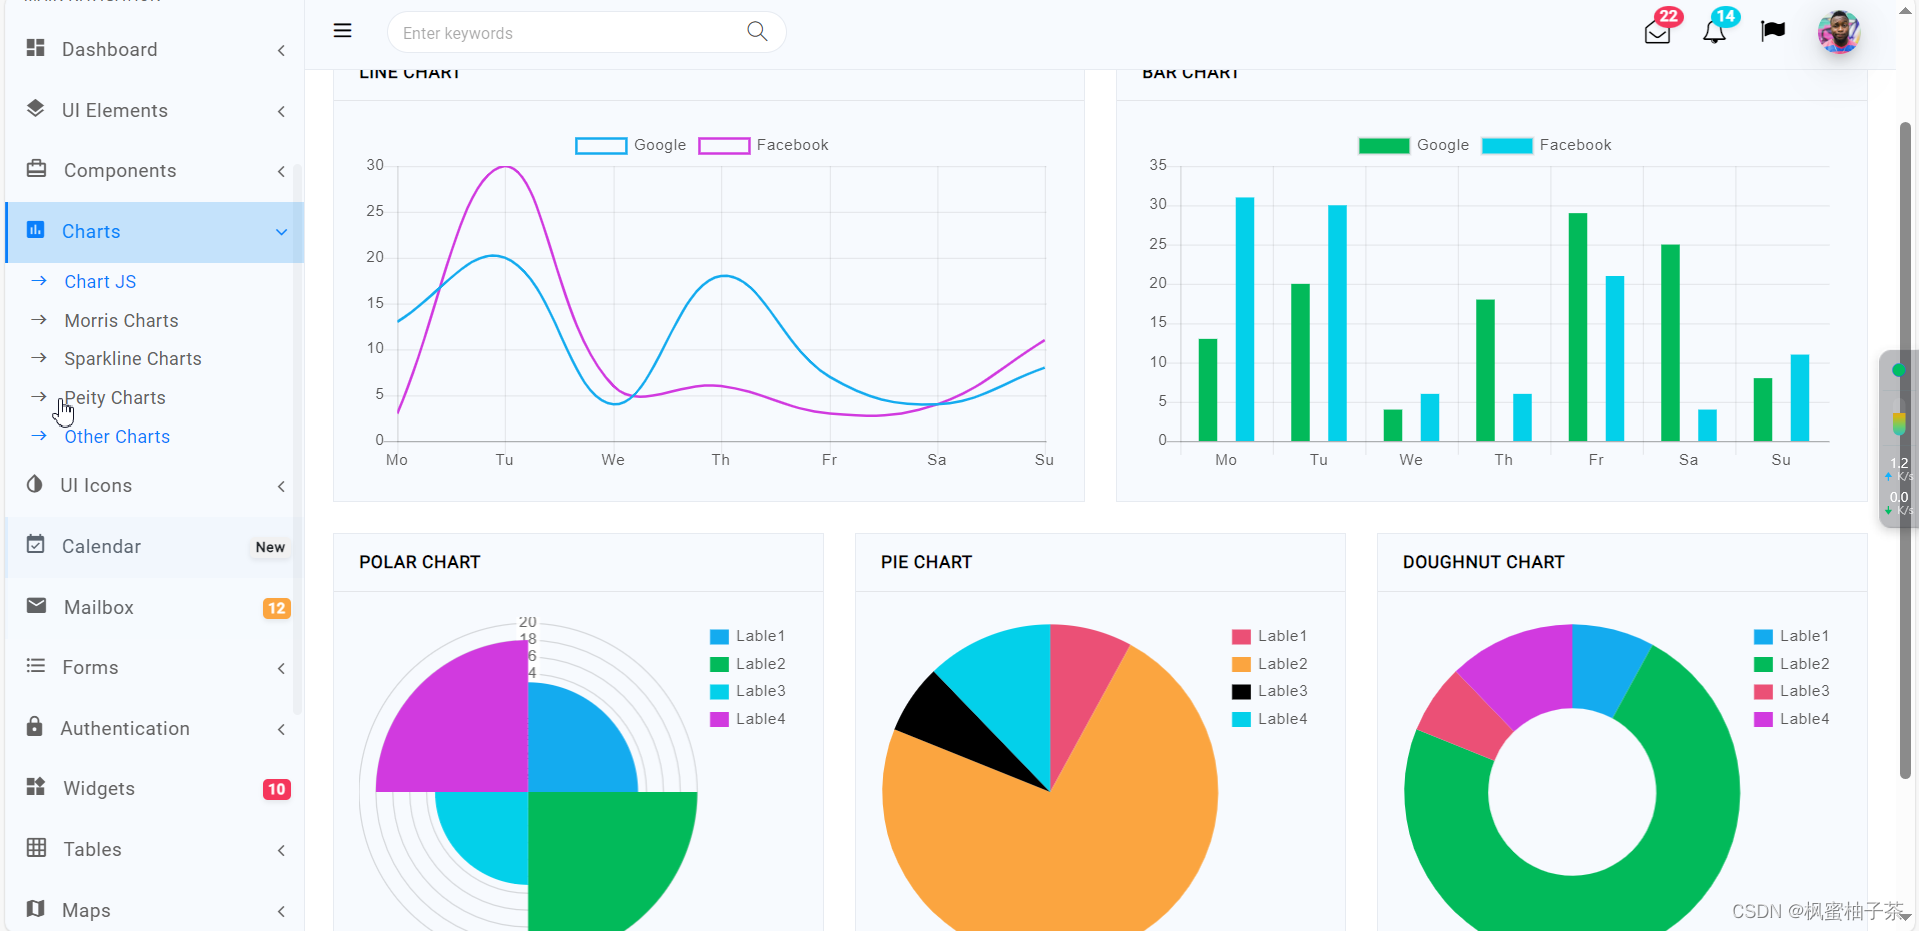Toggle Google series in bar chart legend
This screenshot has width=1919, height=931.
coord(1414,145)
